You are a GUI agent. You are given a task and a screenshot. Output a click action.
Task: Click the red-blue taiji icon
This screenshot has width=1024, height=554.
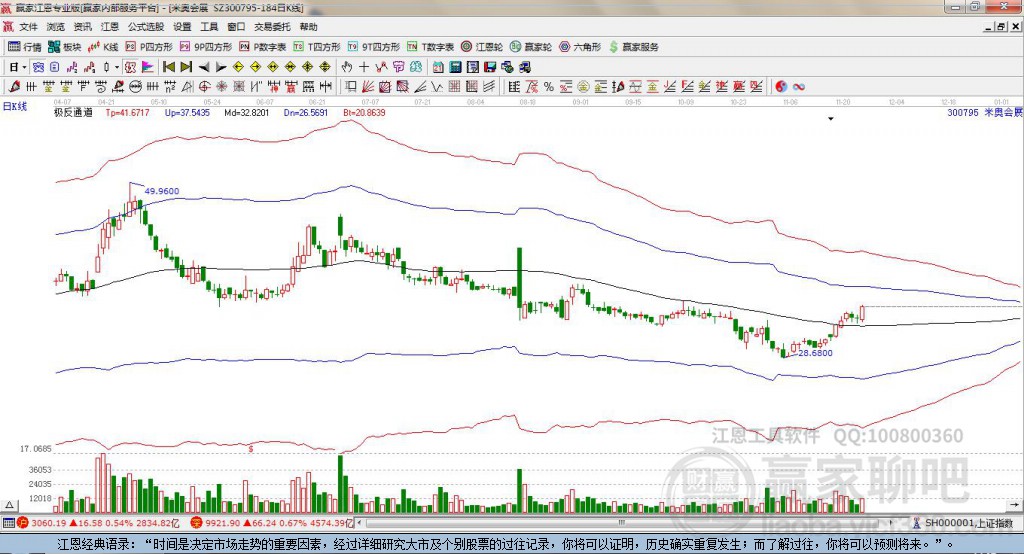781,86
